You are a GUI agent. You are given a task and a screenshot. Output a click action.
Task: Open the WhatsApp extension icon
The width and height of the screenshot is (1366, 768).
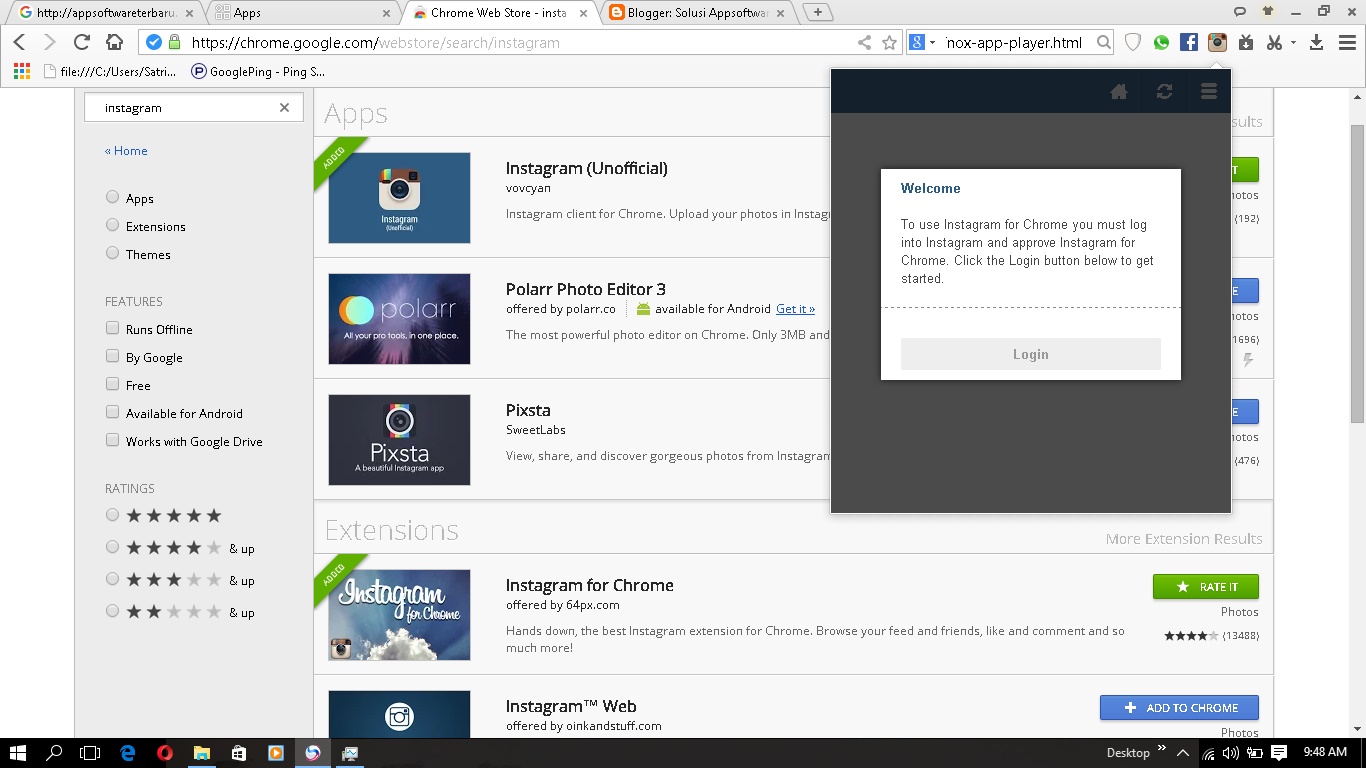1161,42
